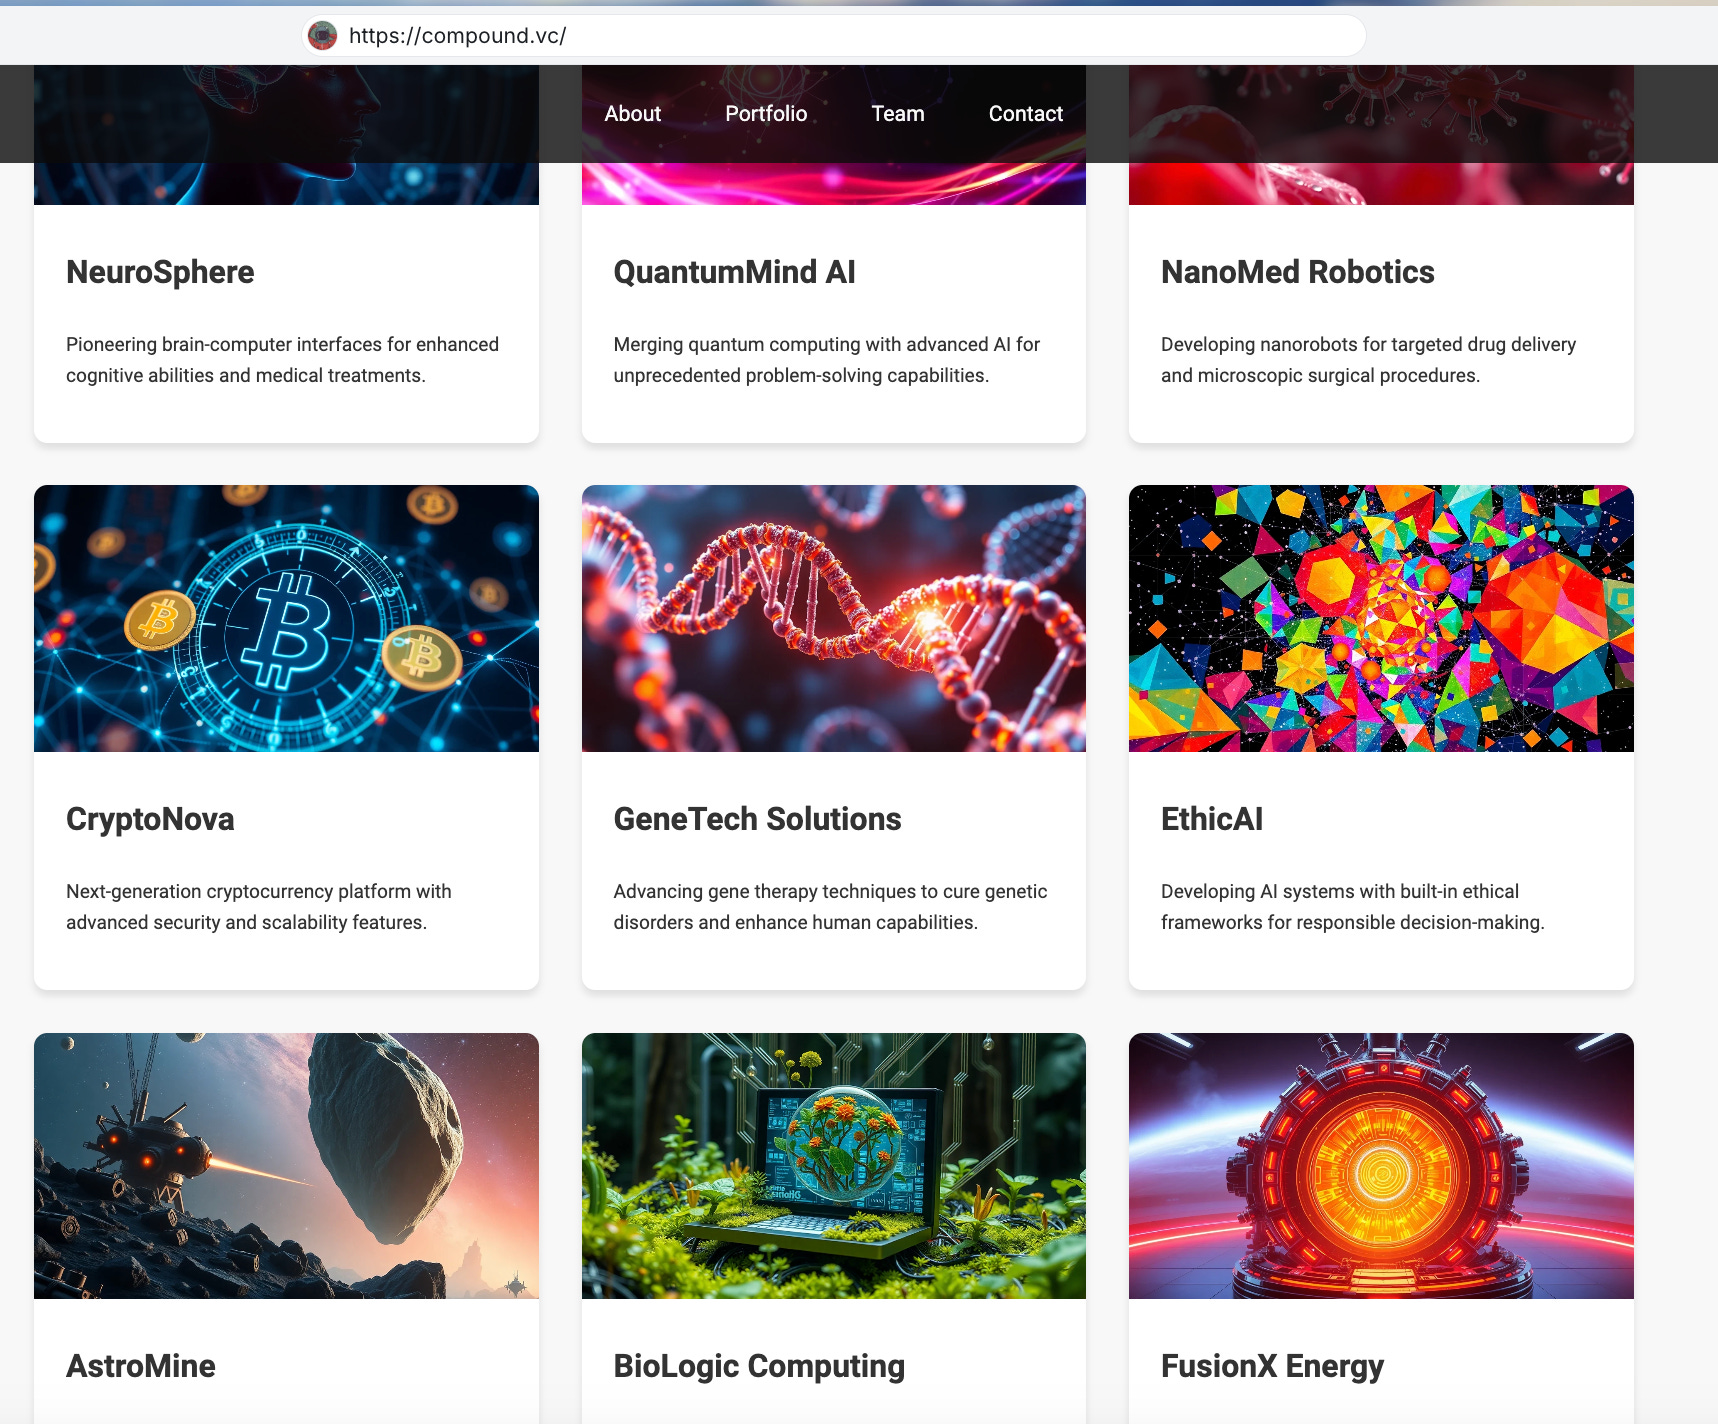Click the site favicon in the address bar
This screenshot has height=1424, width=1718.
pyautogui.click(x=322, y=36)
